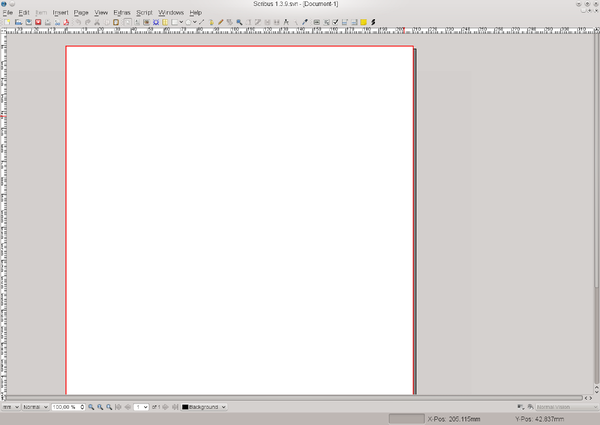Open the measurement unit dropdown showing mm
600x425 pixels.
pos(10,407)
